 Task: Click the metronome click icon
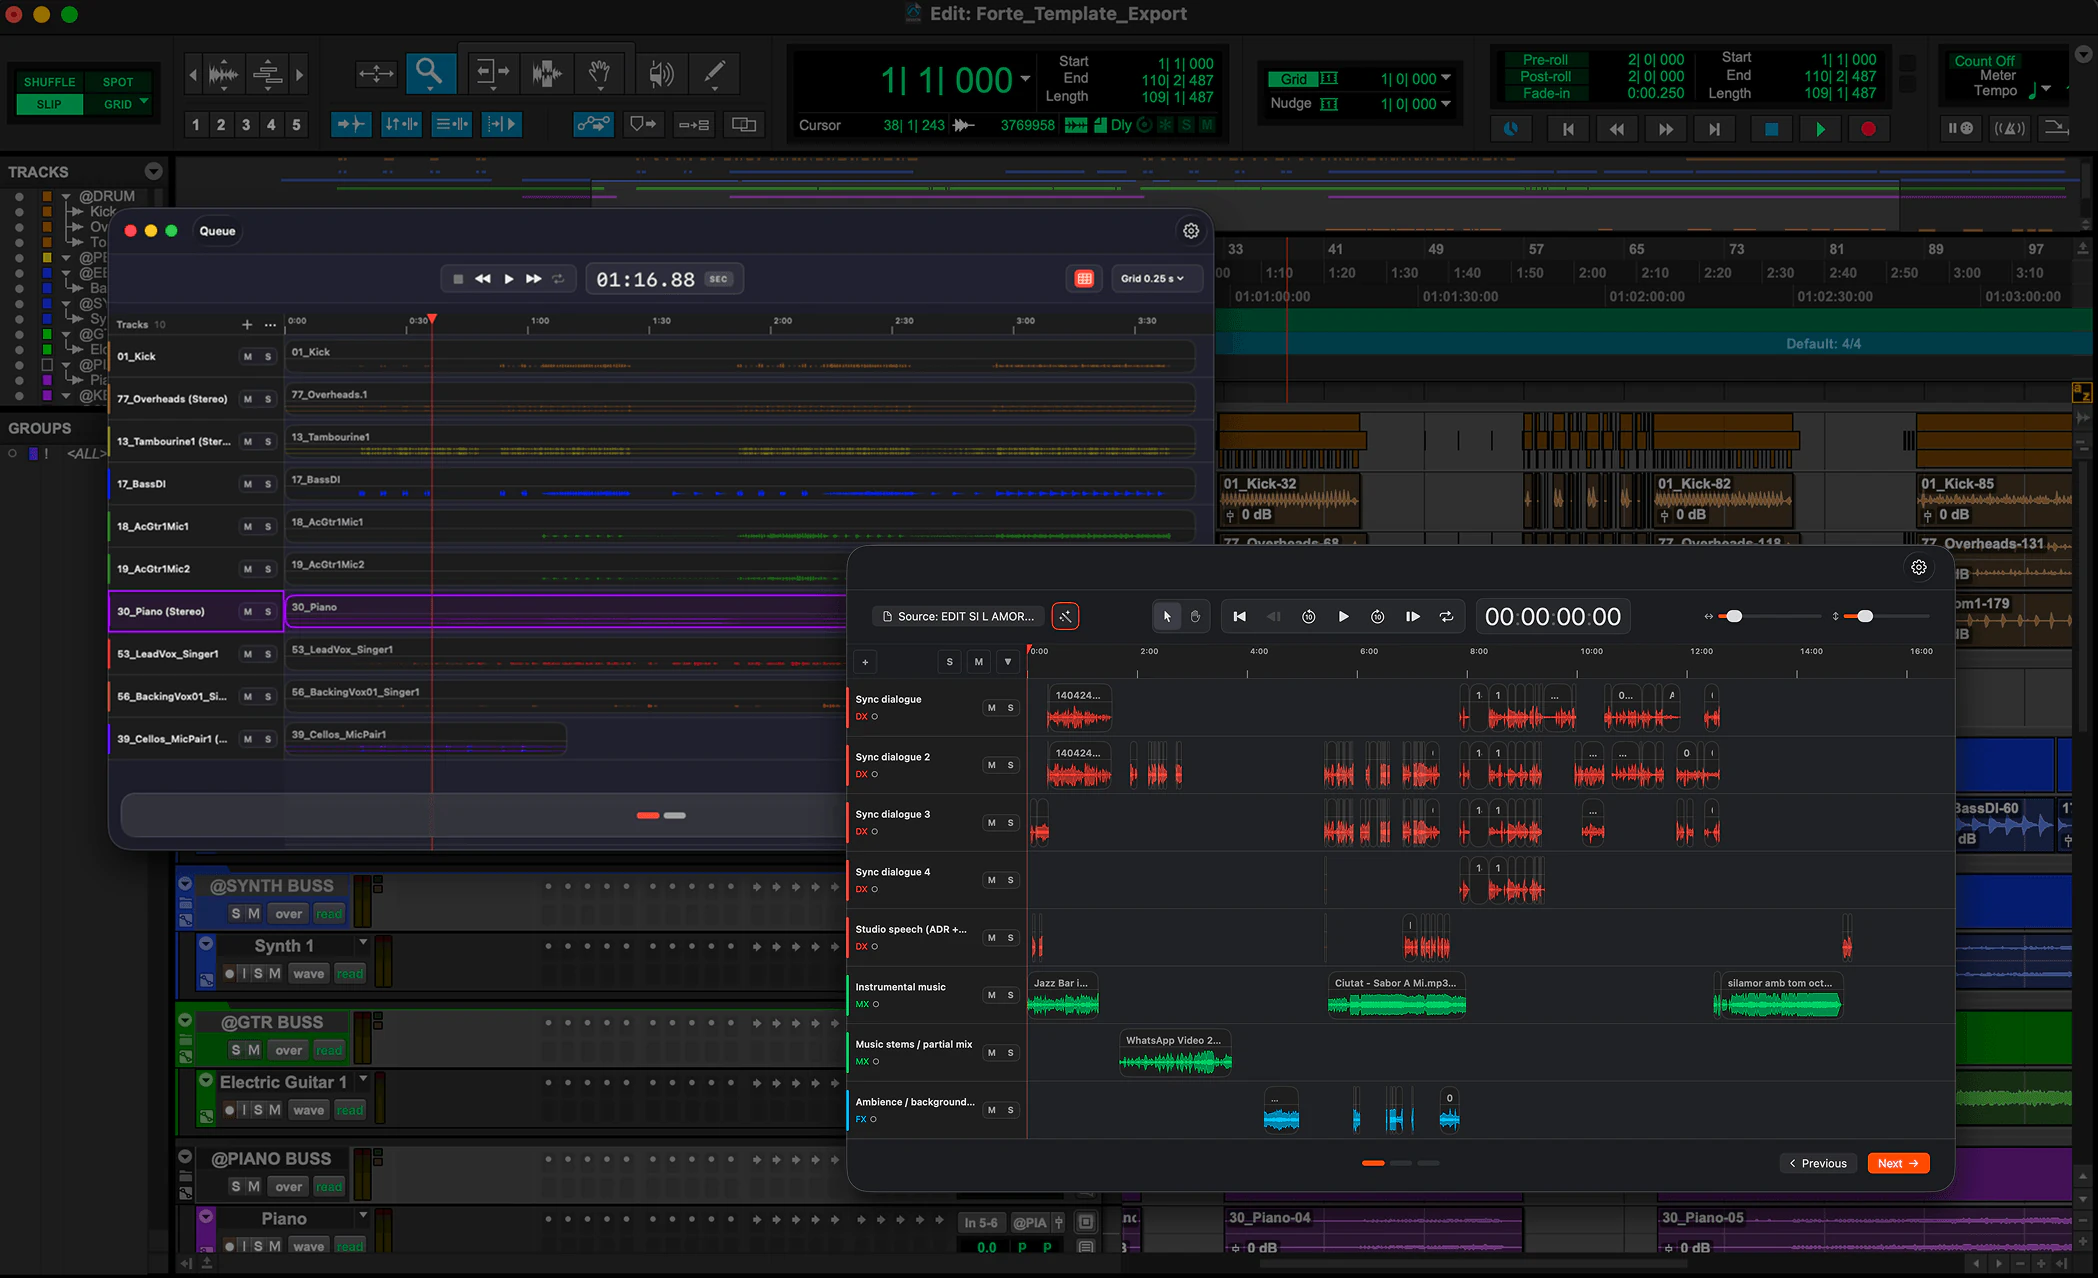(x=2009, y=128)
